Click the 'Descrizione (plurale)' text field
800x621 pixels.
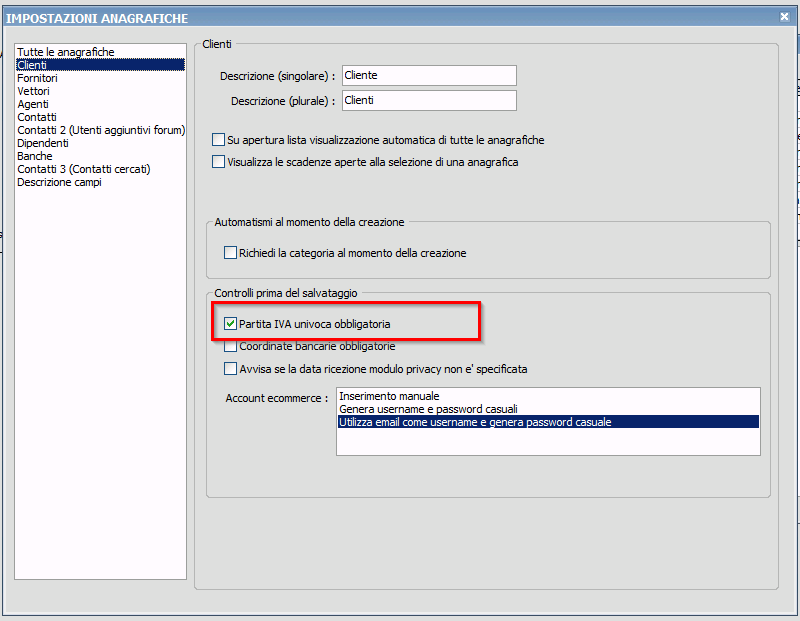[x=429, y=100]
